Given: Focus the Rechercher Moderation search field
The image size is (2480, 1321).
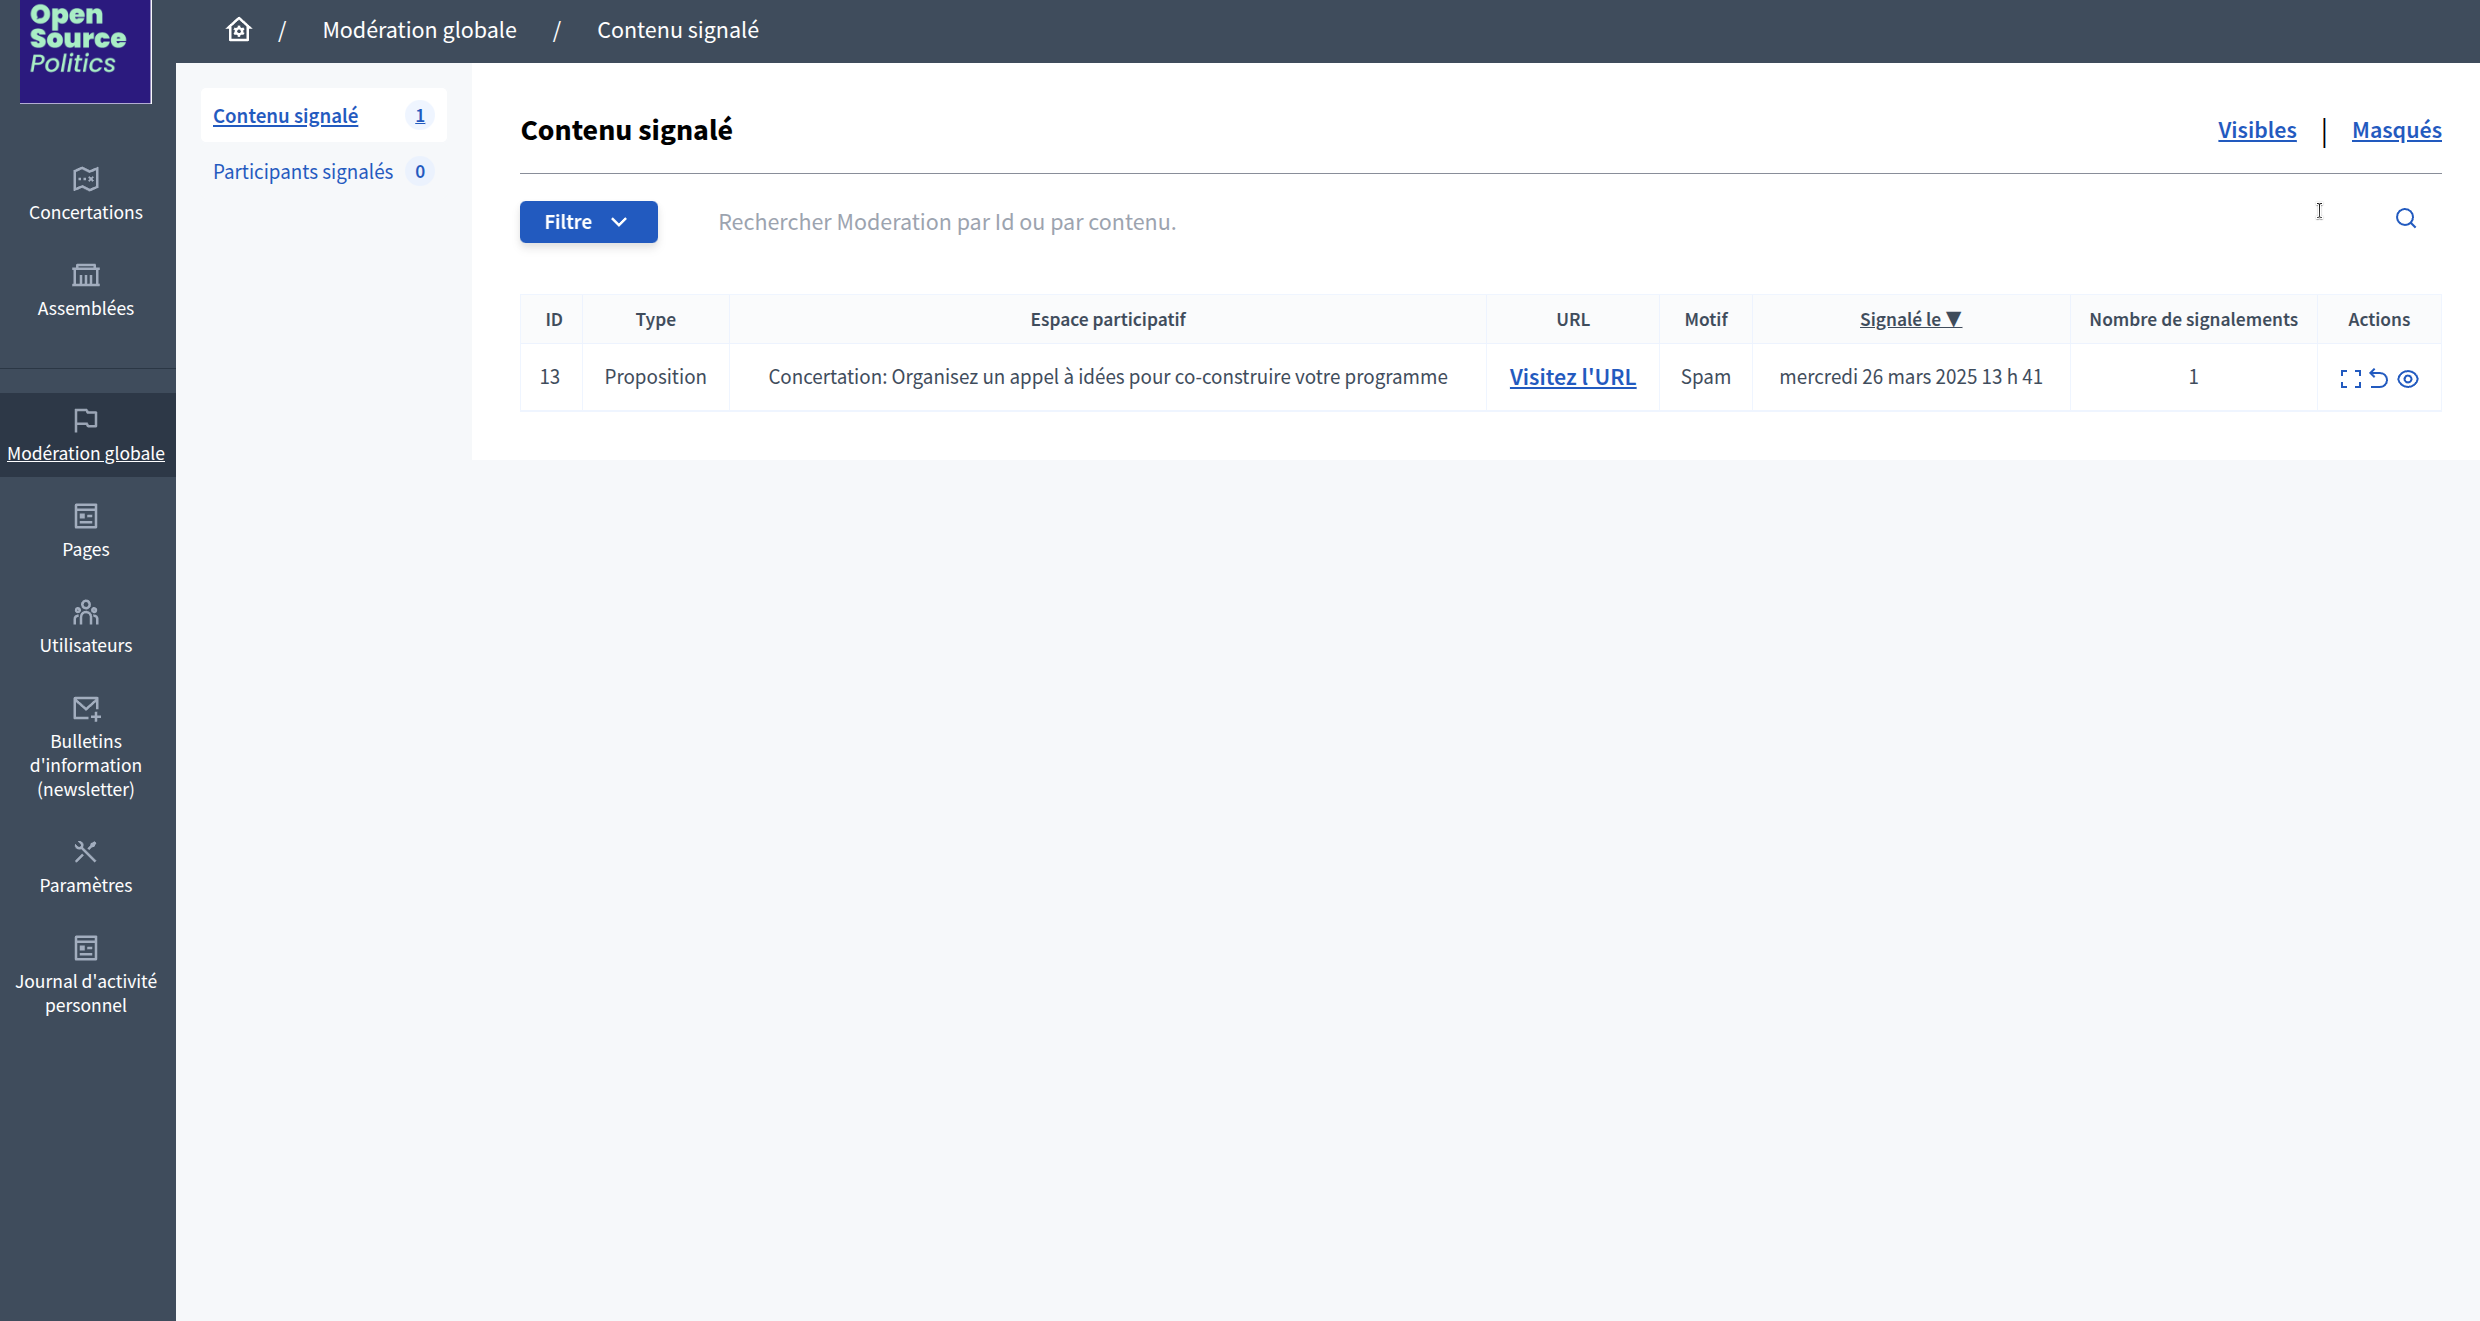Looking at the screenshot, I should click(1400, 222).
